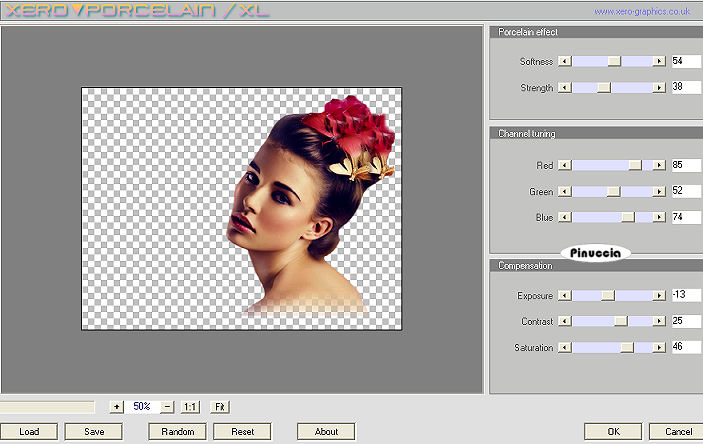Click the zoom in plus button
703x444 pixels.
116,407
